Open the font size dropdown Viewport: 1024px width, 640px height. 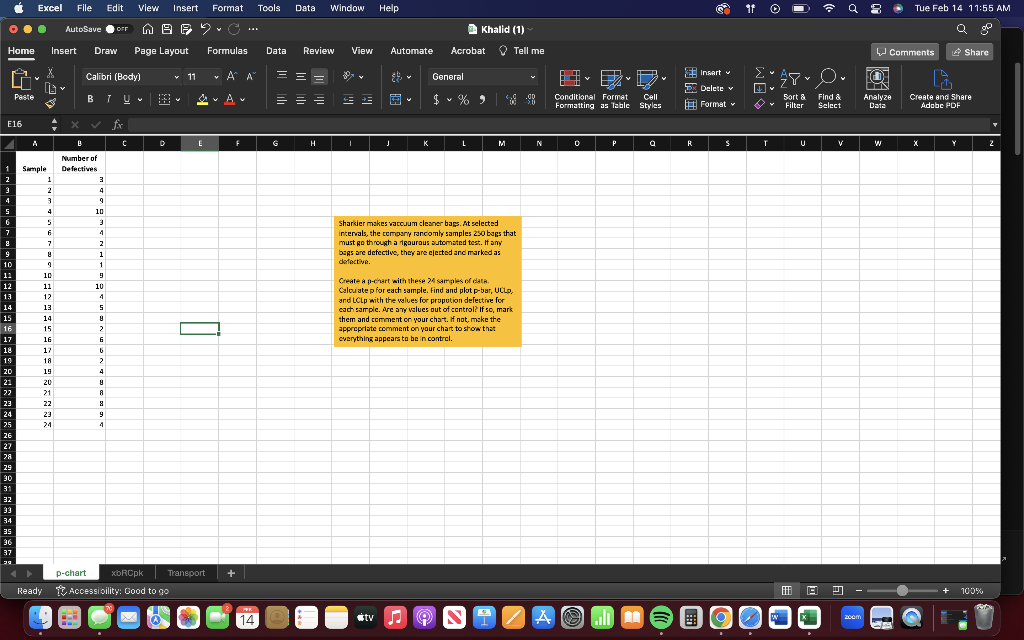(218, 76)
